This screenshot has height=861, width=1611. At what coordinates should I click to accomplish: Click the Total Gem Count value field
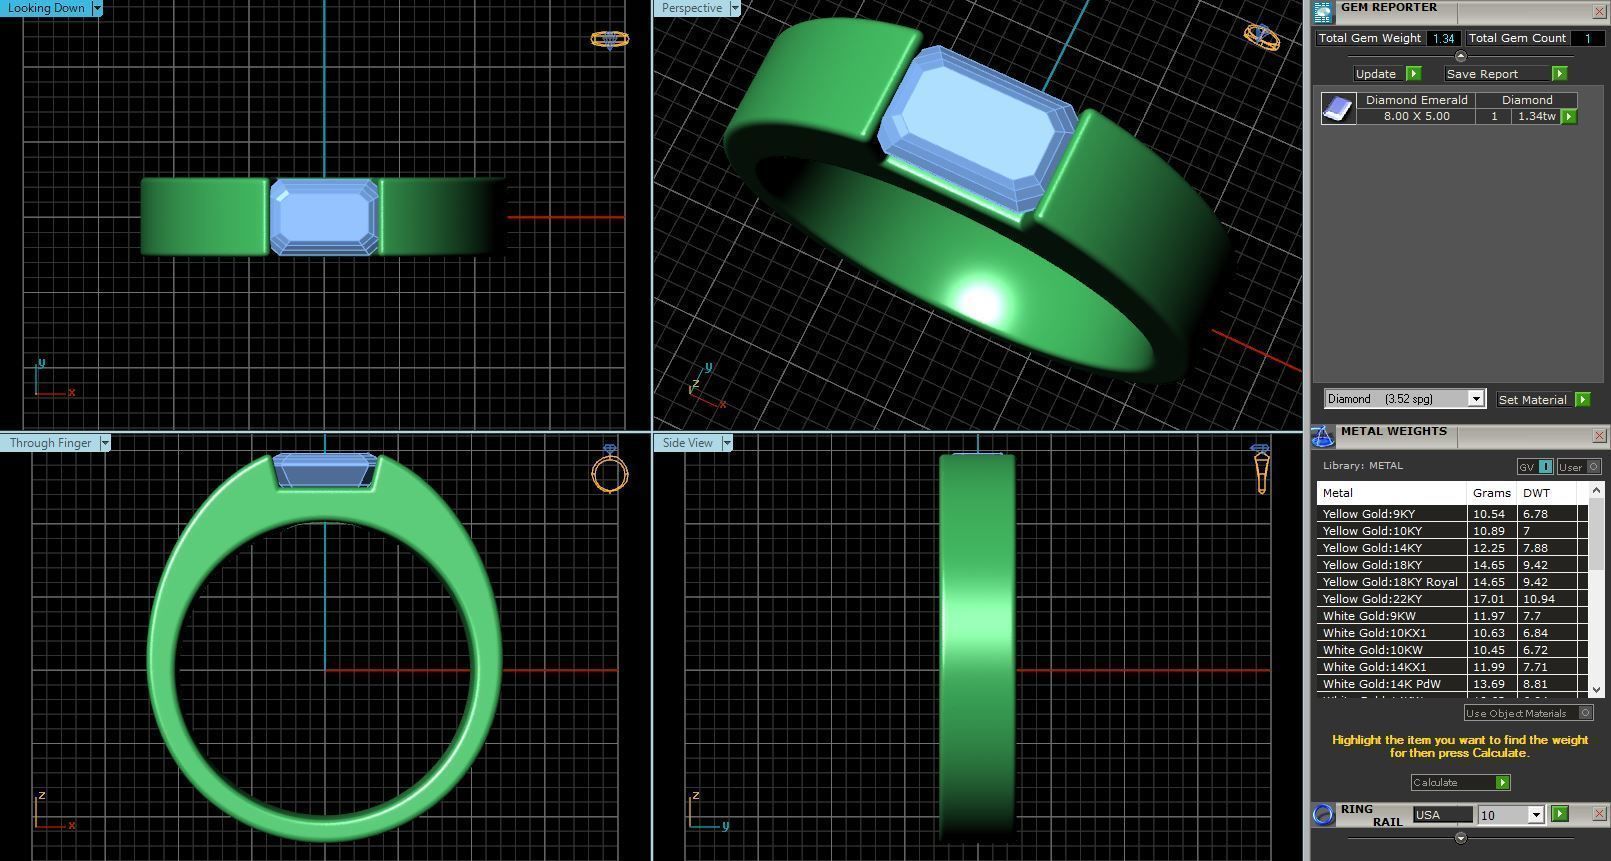[1586, 38]
